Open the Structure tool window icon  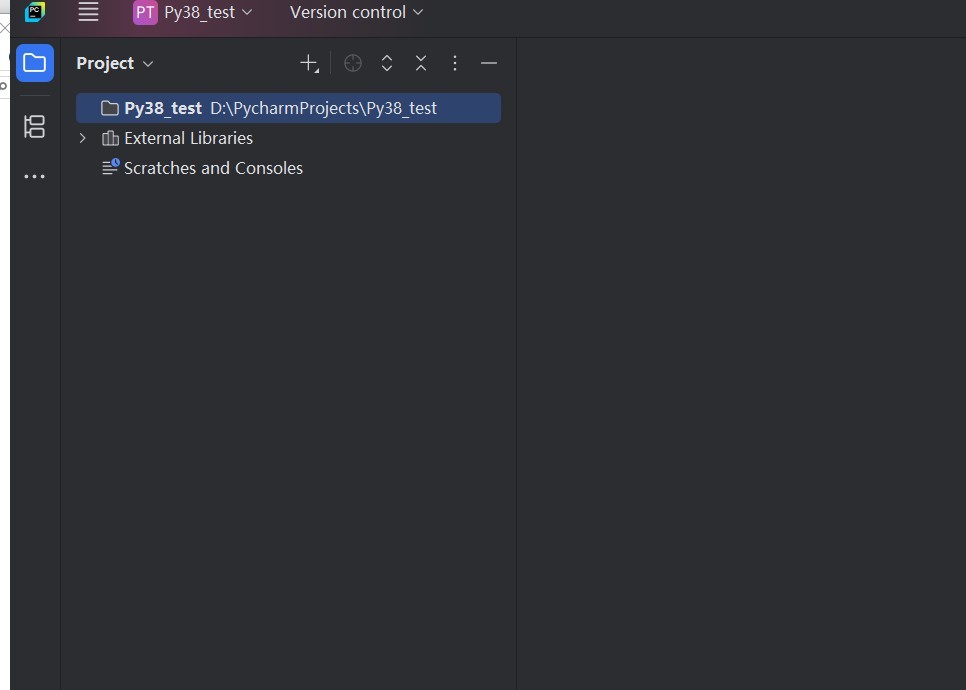tap(34, 126)
